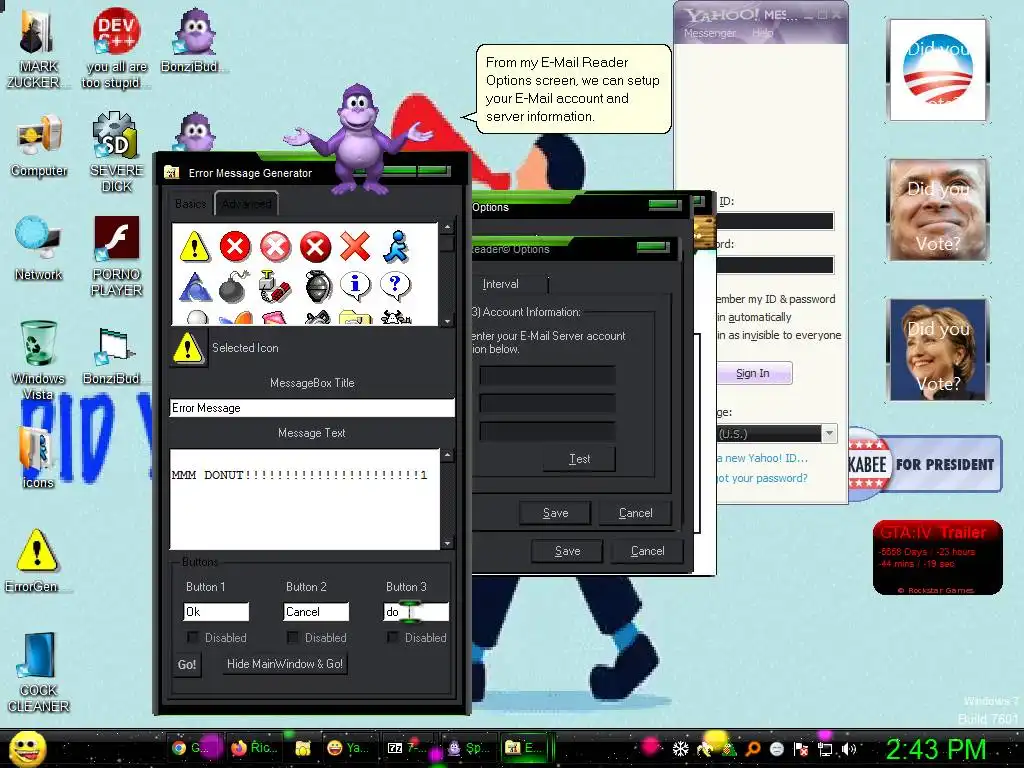Open the icons folder on desktop

[x=37, y=457]
